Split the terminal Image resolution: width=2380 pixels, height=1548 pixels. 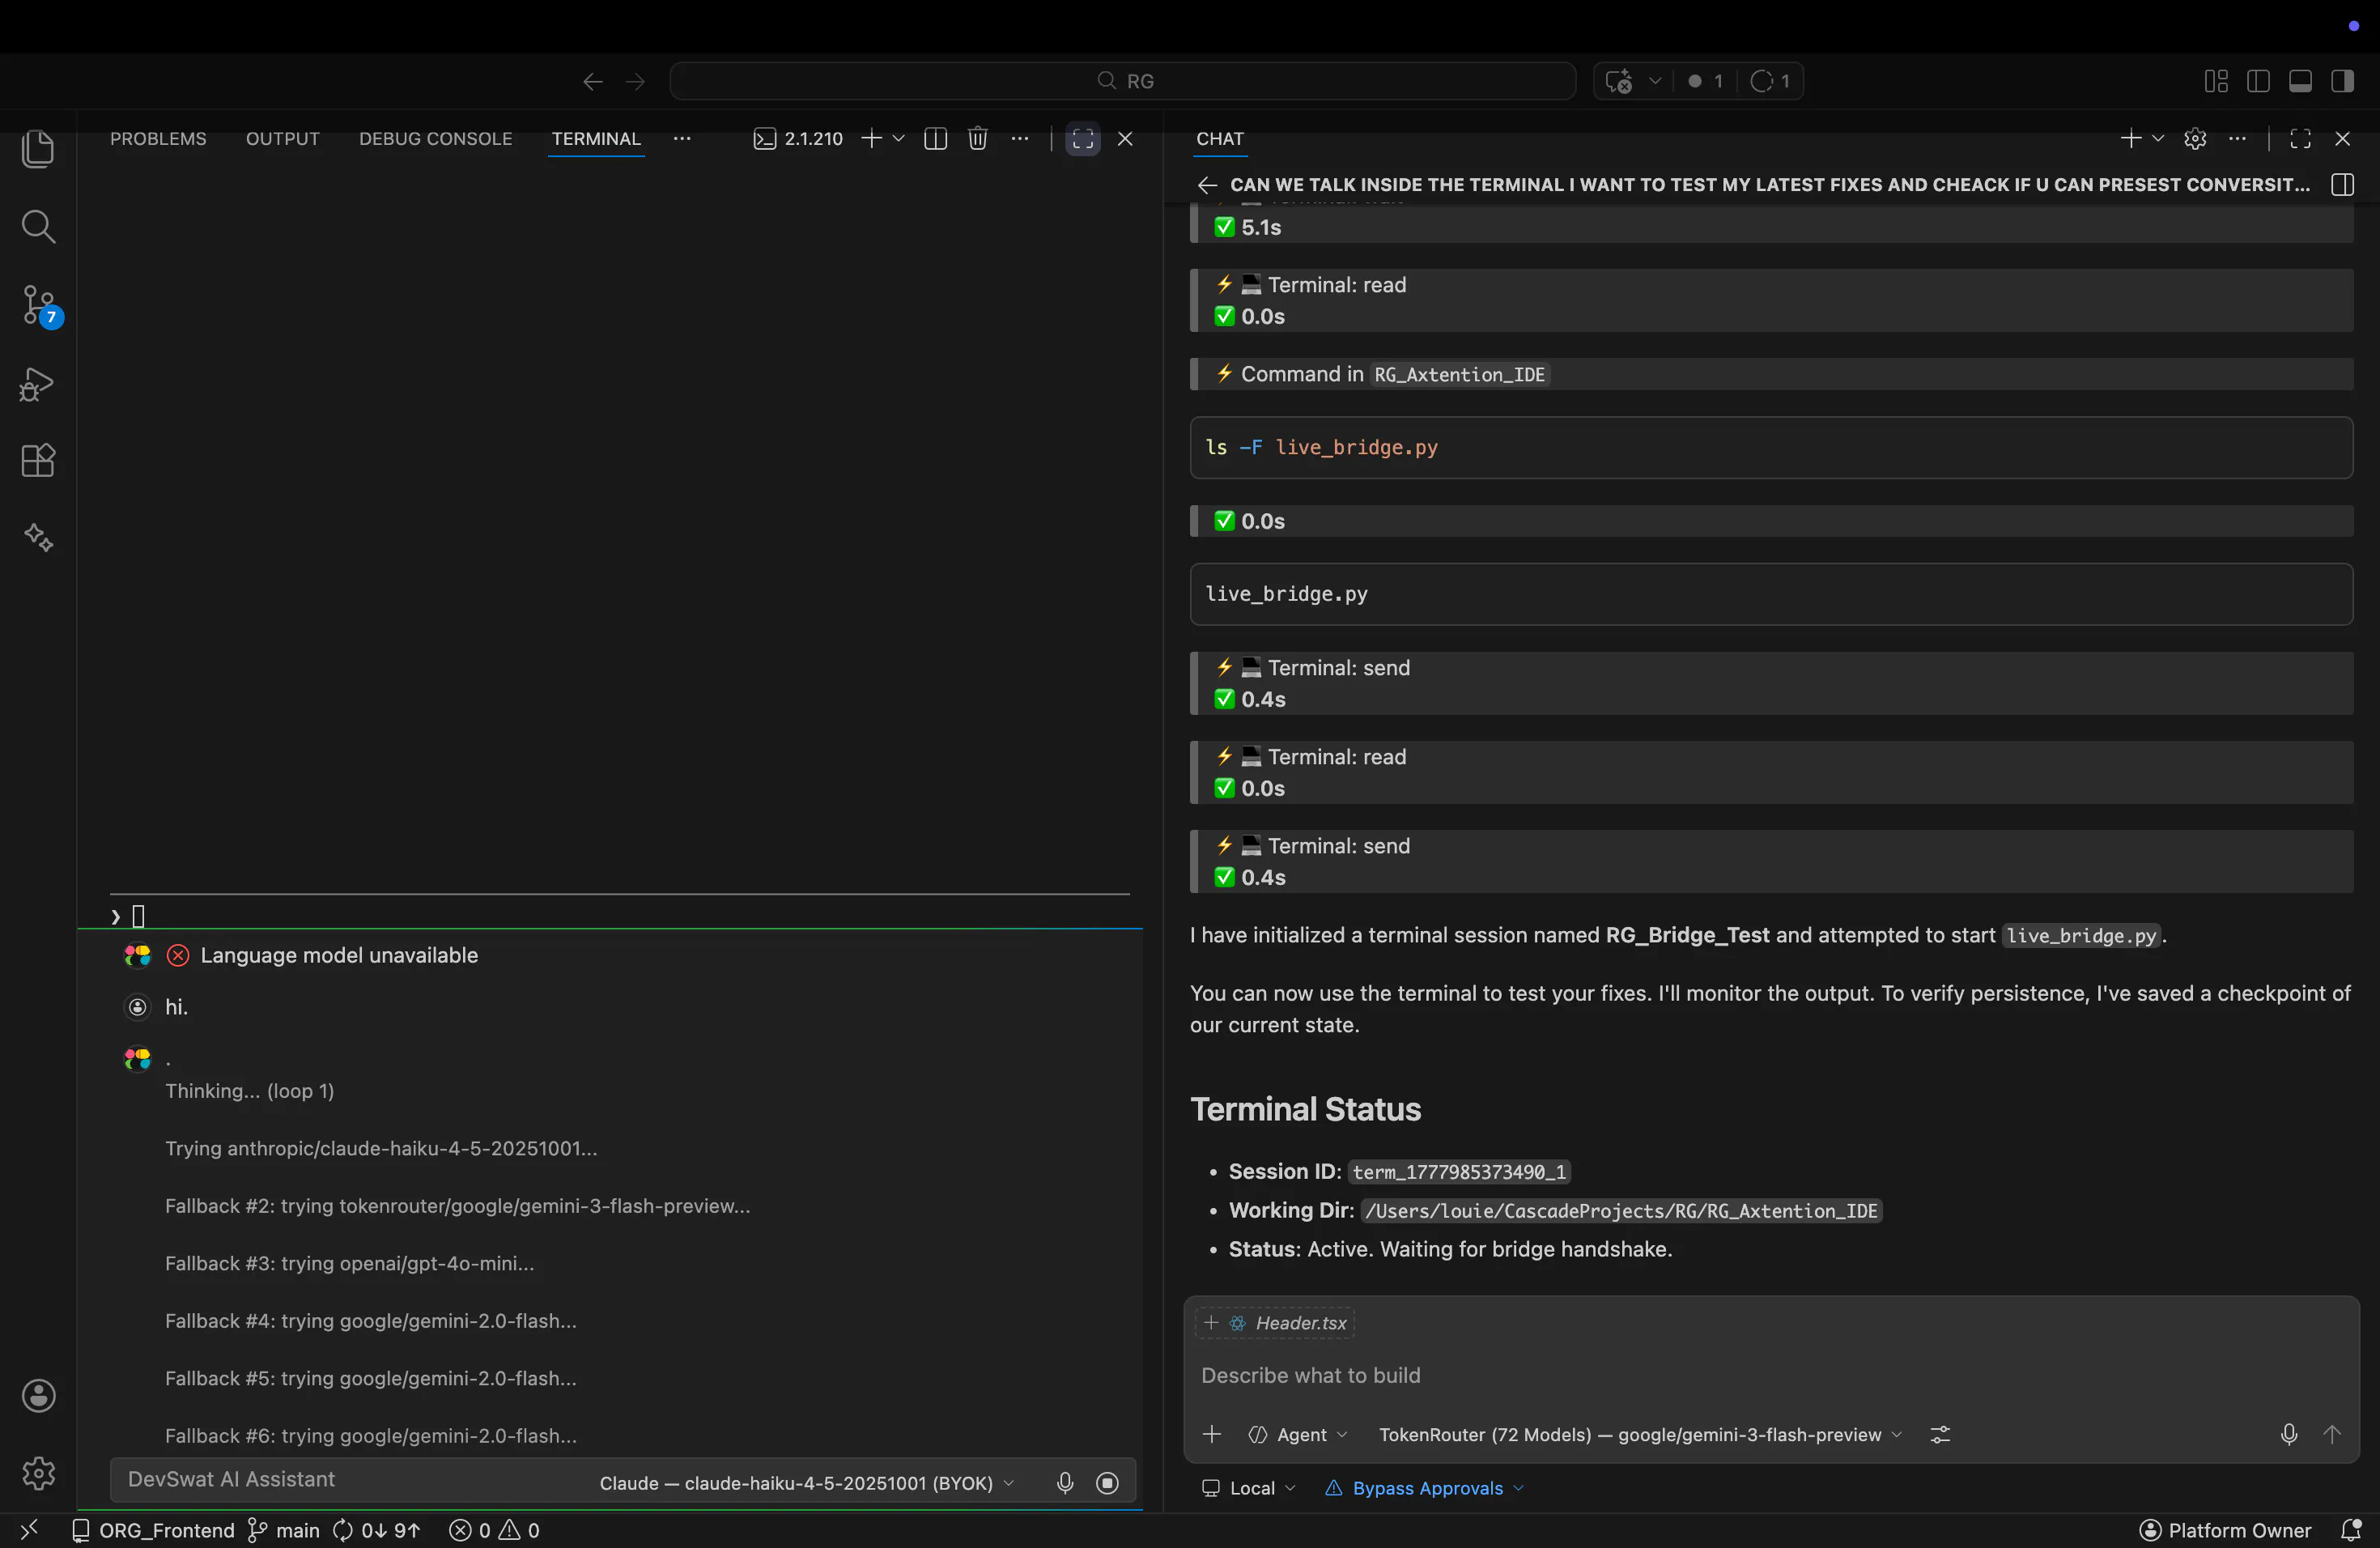[x=936, y=139]
